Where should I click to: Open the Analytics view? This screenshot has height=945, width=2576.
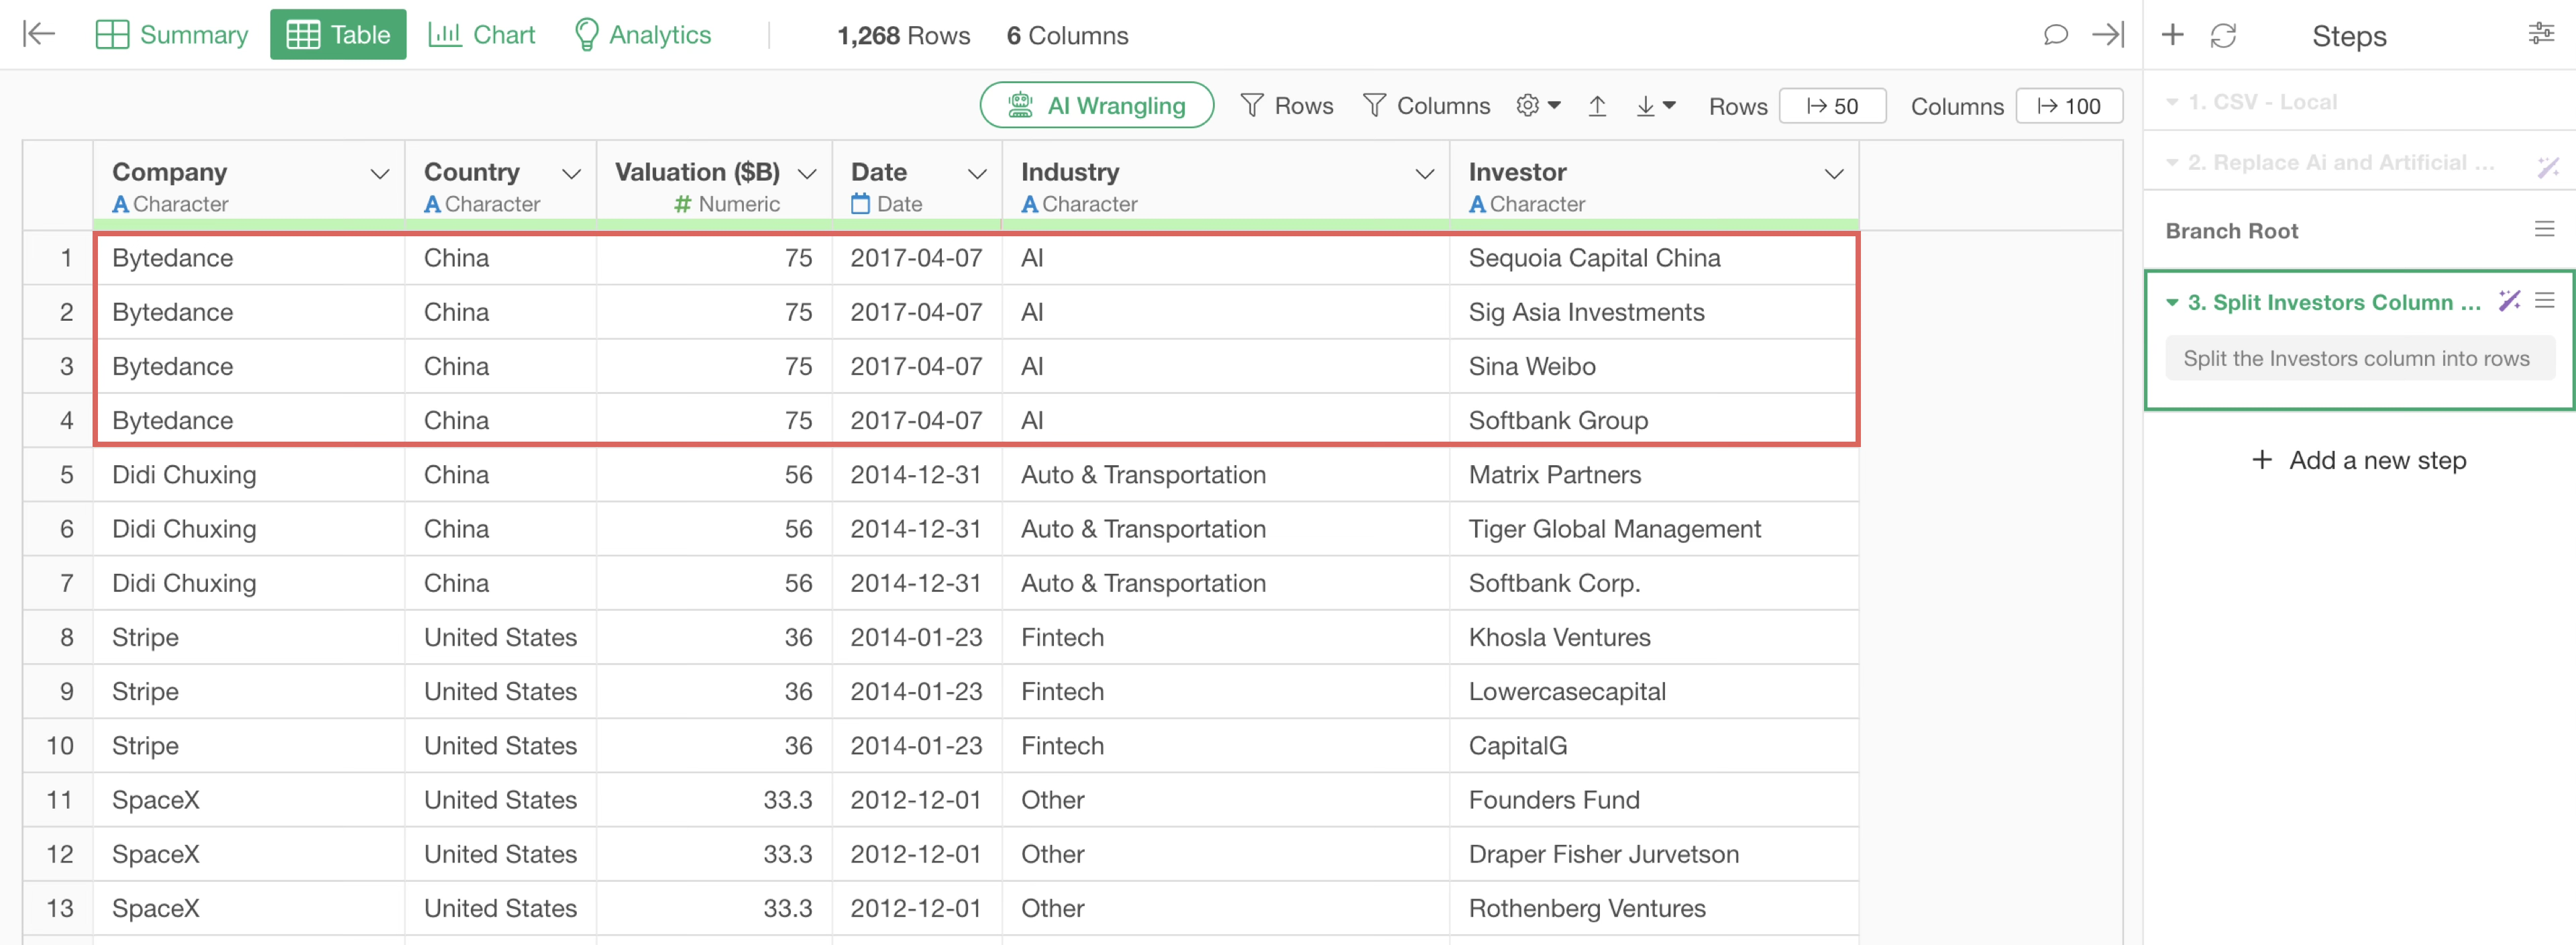click(643, 34)
